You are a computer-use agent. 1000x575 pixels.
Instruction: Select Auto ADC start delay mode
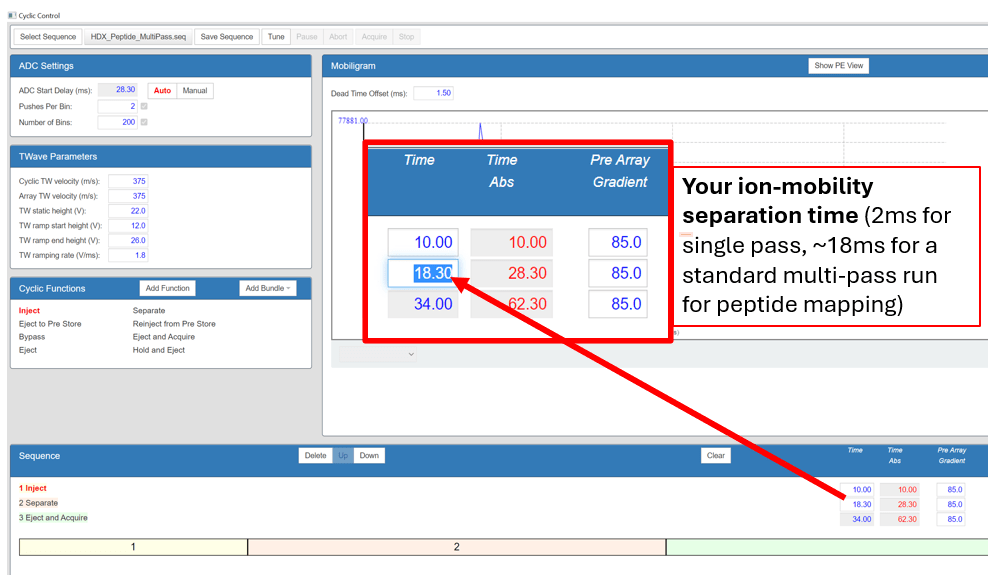pyautogui.click(x=162, y=91)
